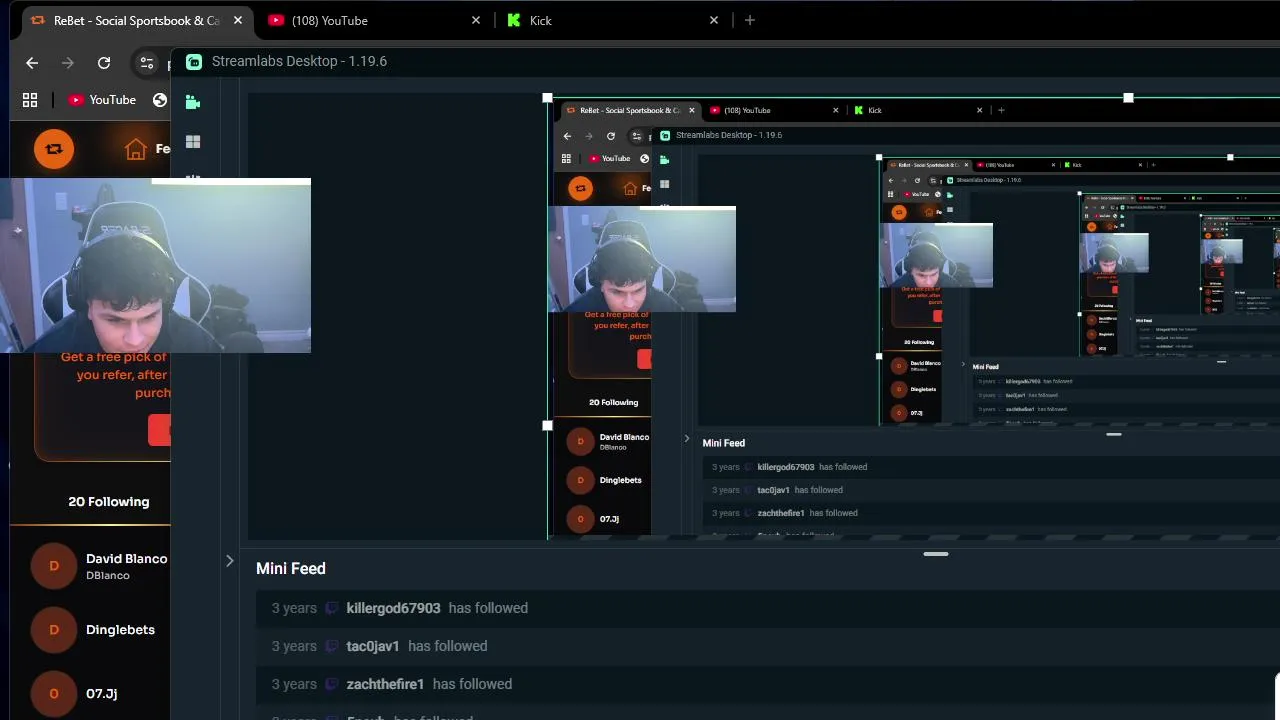The image size is (1280, 720).
Task: Open Dinglebets profile name
Action: [x=120, y=630]
